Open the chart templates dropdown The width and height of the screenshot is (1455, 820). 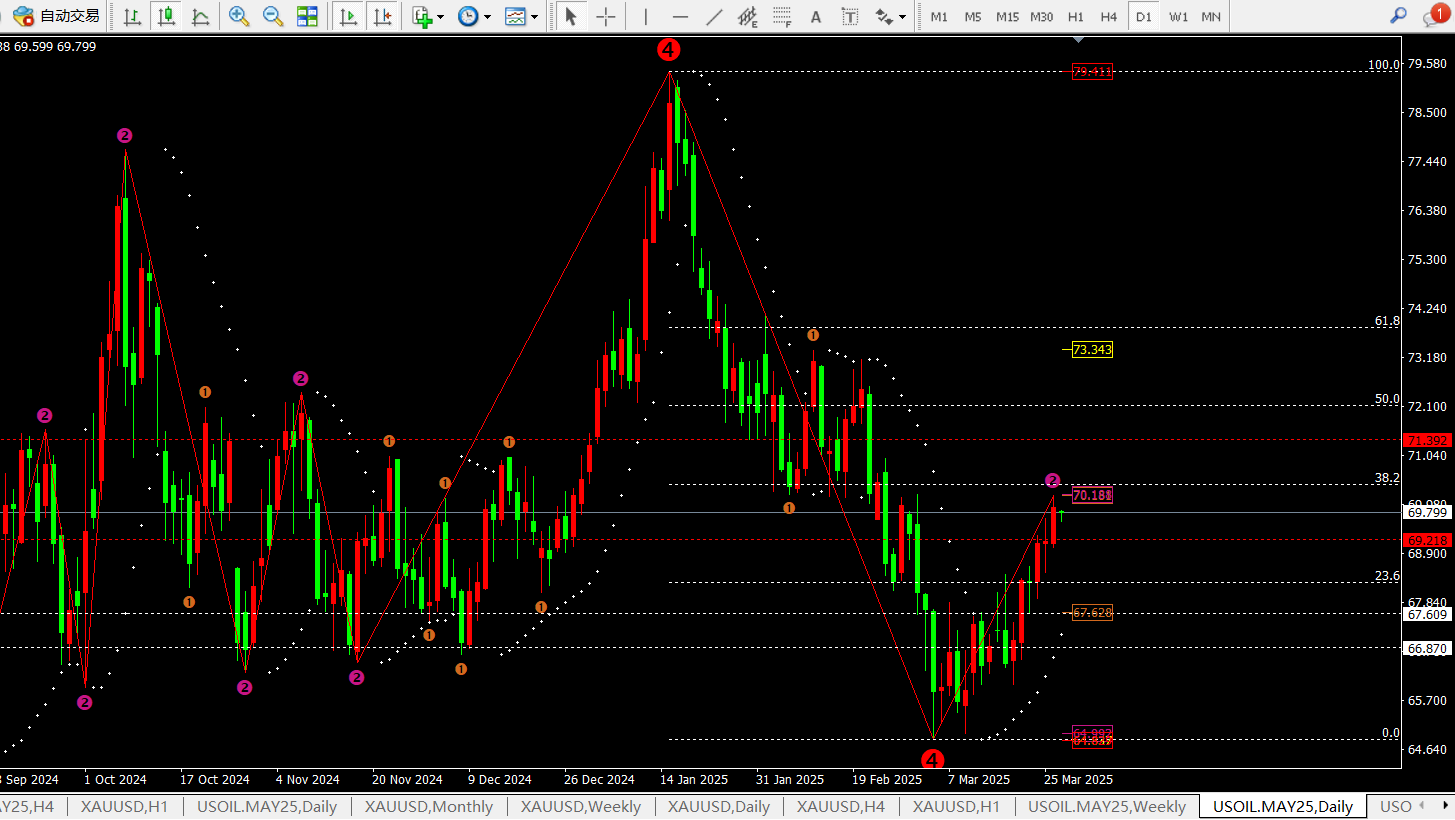pyautogui.click(x=521, y=16)
